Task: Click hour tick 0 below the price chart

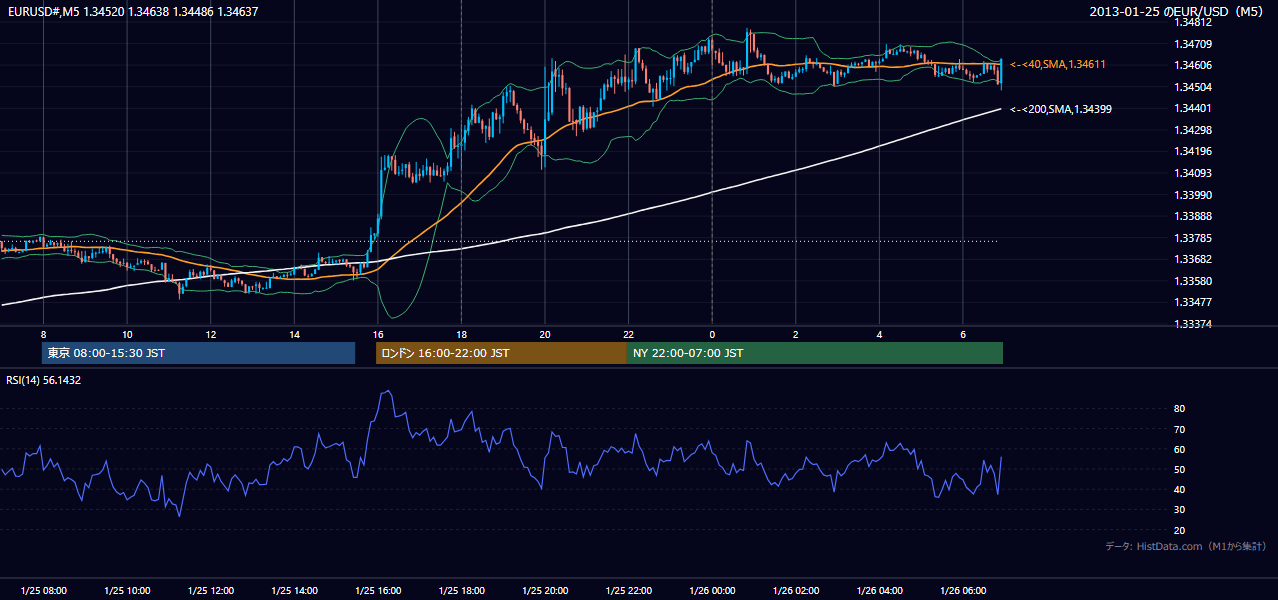Action: [x=712, y=334]
